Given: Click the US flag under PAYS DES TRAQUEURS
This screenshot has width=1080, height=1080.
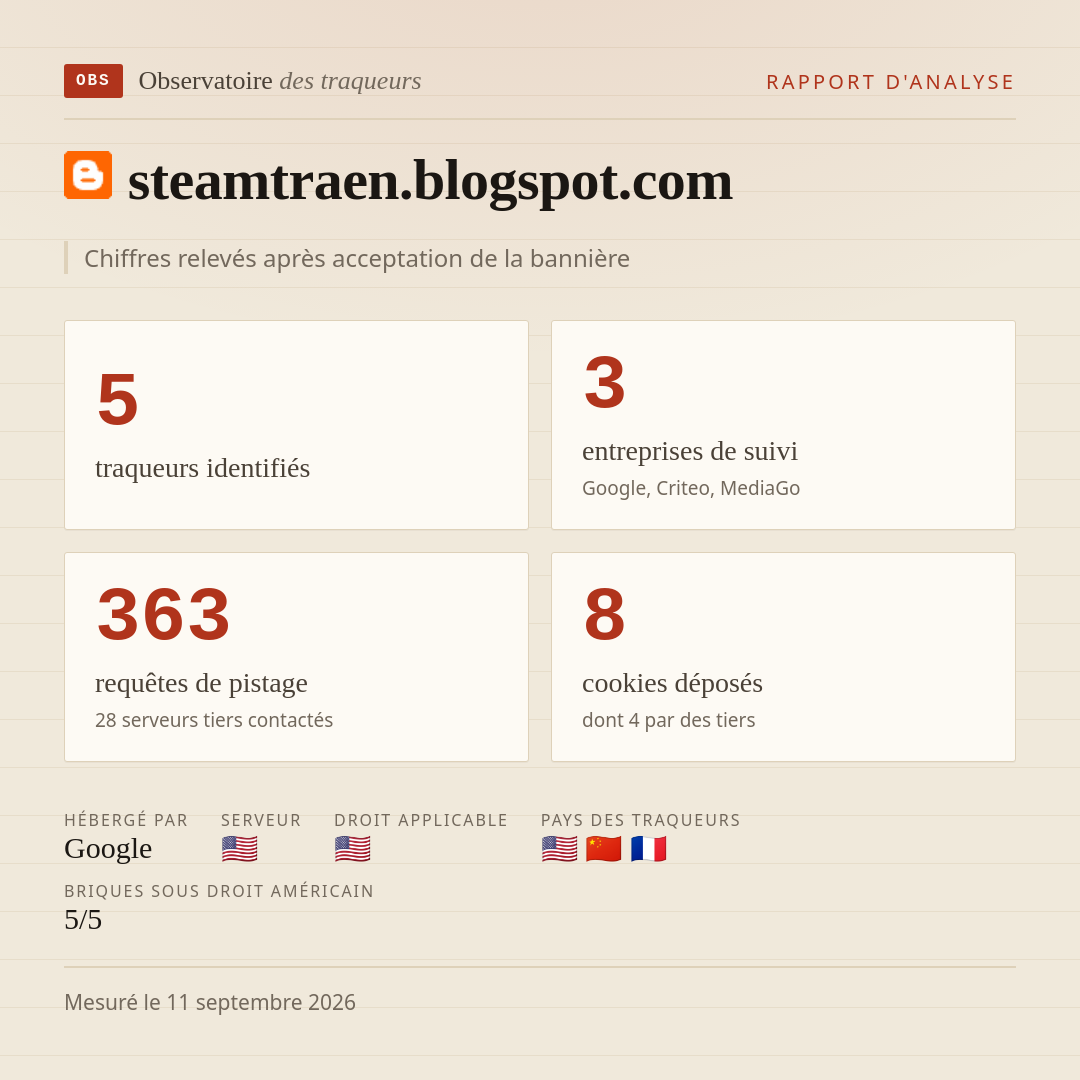Looking at the screenshot, I should click(x=559, y=849).
